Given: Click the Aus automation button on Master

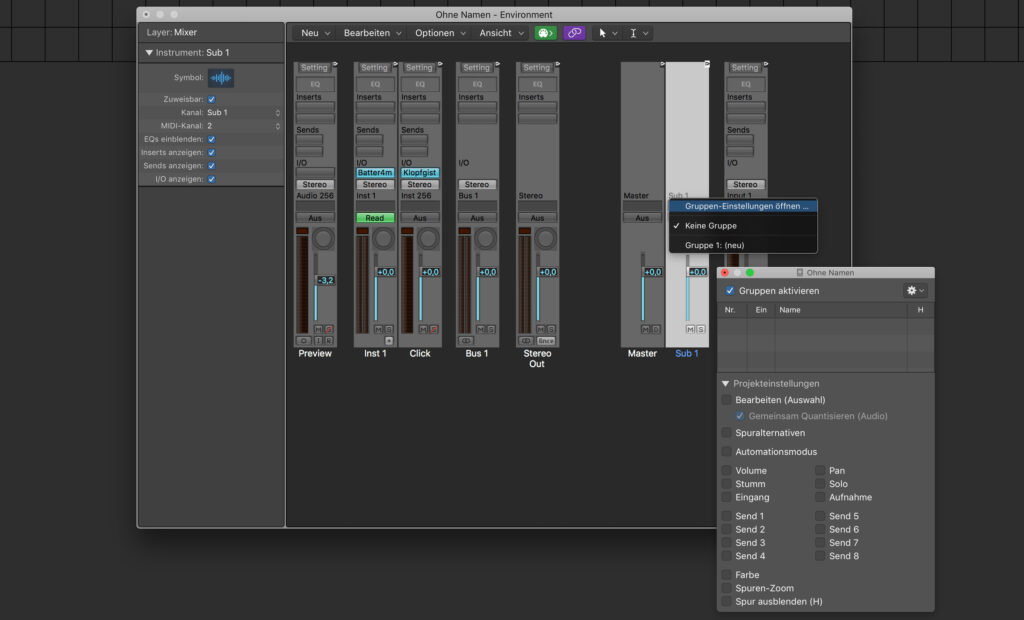Looking at the screenshot, I should point(642,218).
